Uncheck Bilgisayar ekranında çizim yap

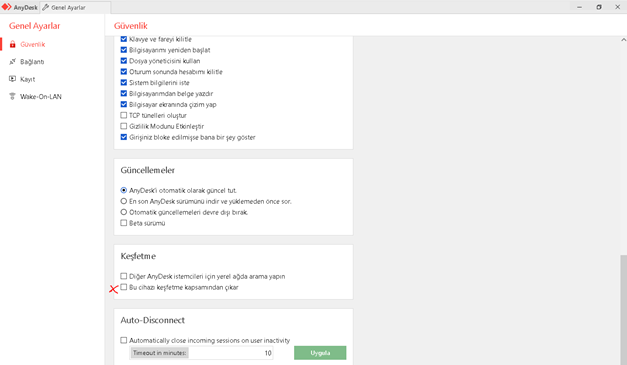(124, 104)
